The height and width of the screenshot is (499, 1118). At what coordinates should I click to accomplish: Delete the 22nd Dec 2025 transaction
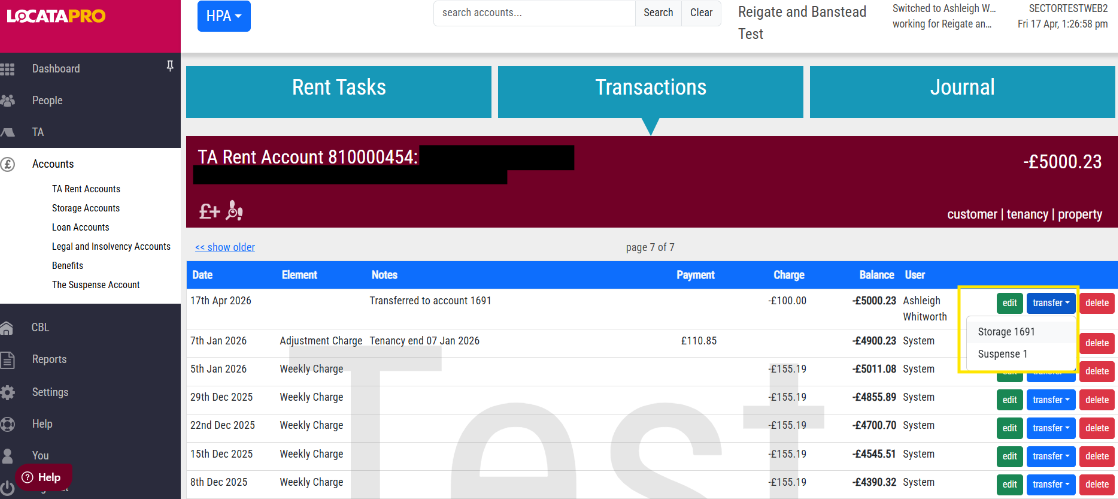(x=1097, y=428)
